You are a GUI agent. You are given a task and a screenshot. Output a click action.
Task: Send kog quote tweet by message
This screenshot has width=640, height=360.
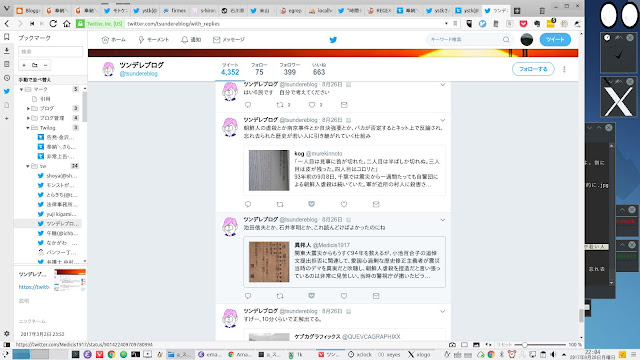pos(376,204)
